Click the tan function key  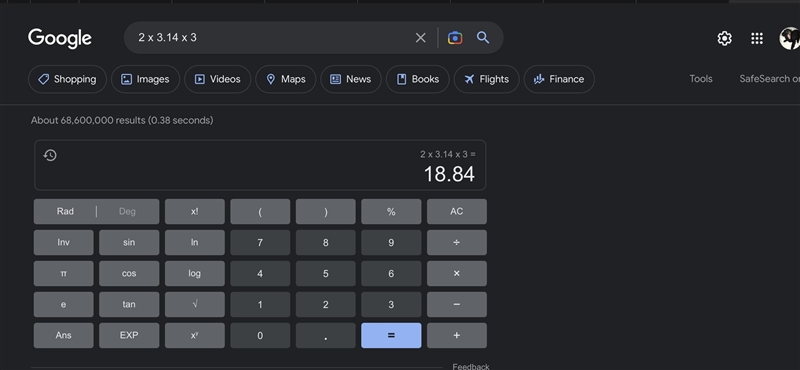click(129, 305)
